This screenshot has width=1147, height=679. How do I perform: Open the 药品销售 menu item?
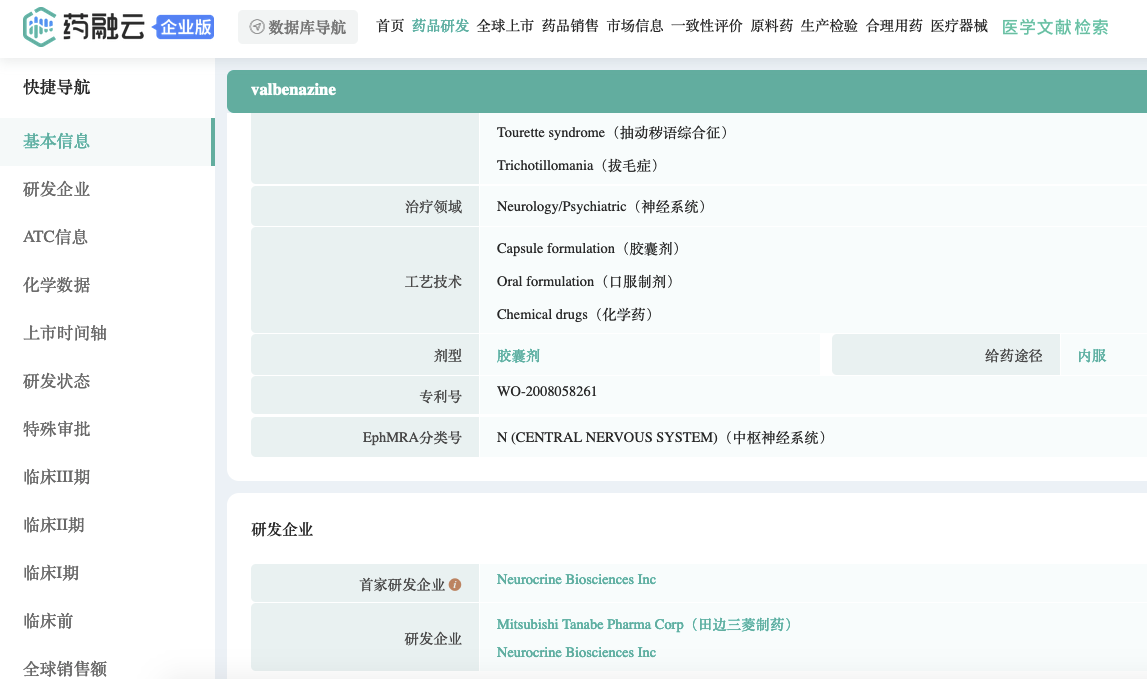tap(570, 26)
